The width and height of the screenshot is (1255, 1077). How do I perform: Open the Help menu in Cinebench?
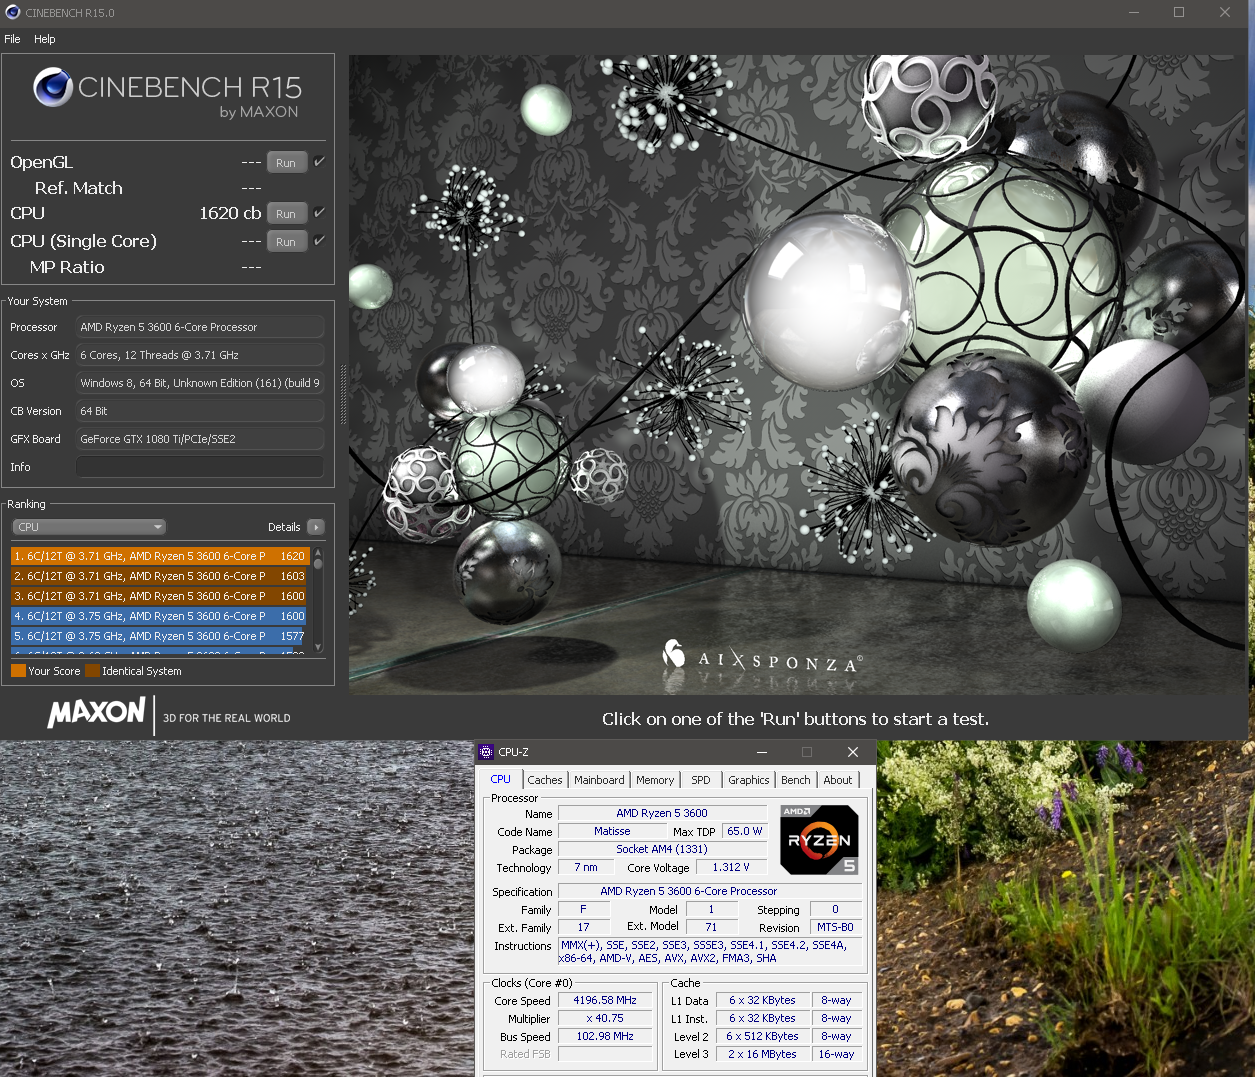tap(44, 39)
